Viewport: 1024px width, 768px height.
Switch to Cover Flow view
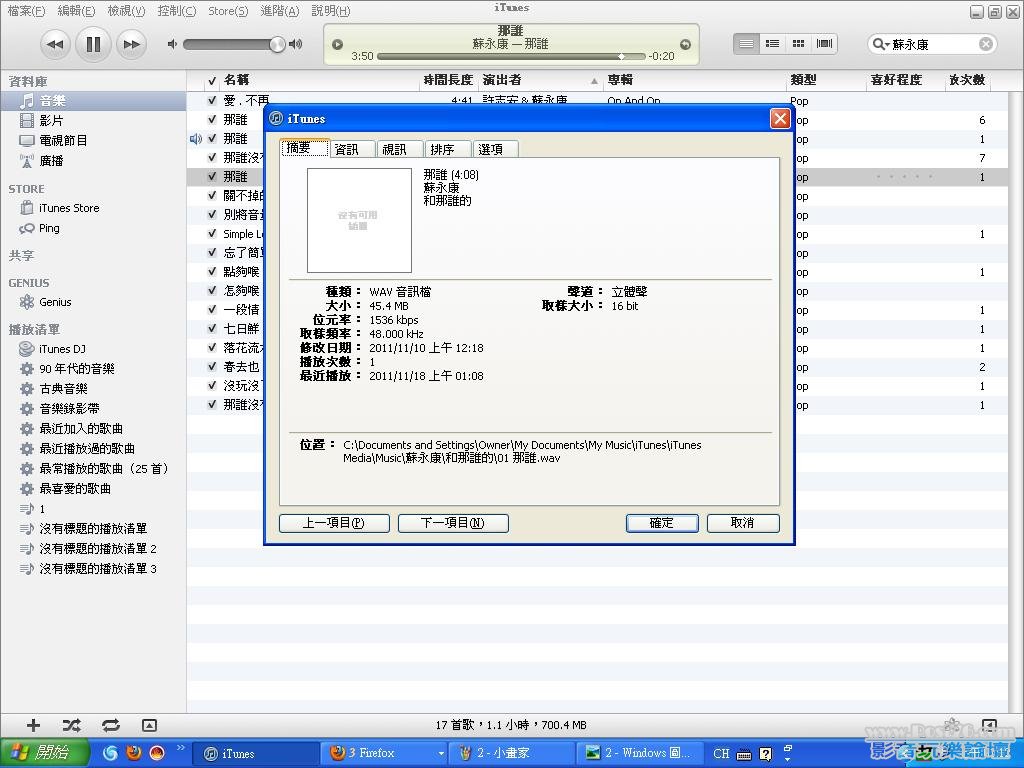point(824,44)
